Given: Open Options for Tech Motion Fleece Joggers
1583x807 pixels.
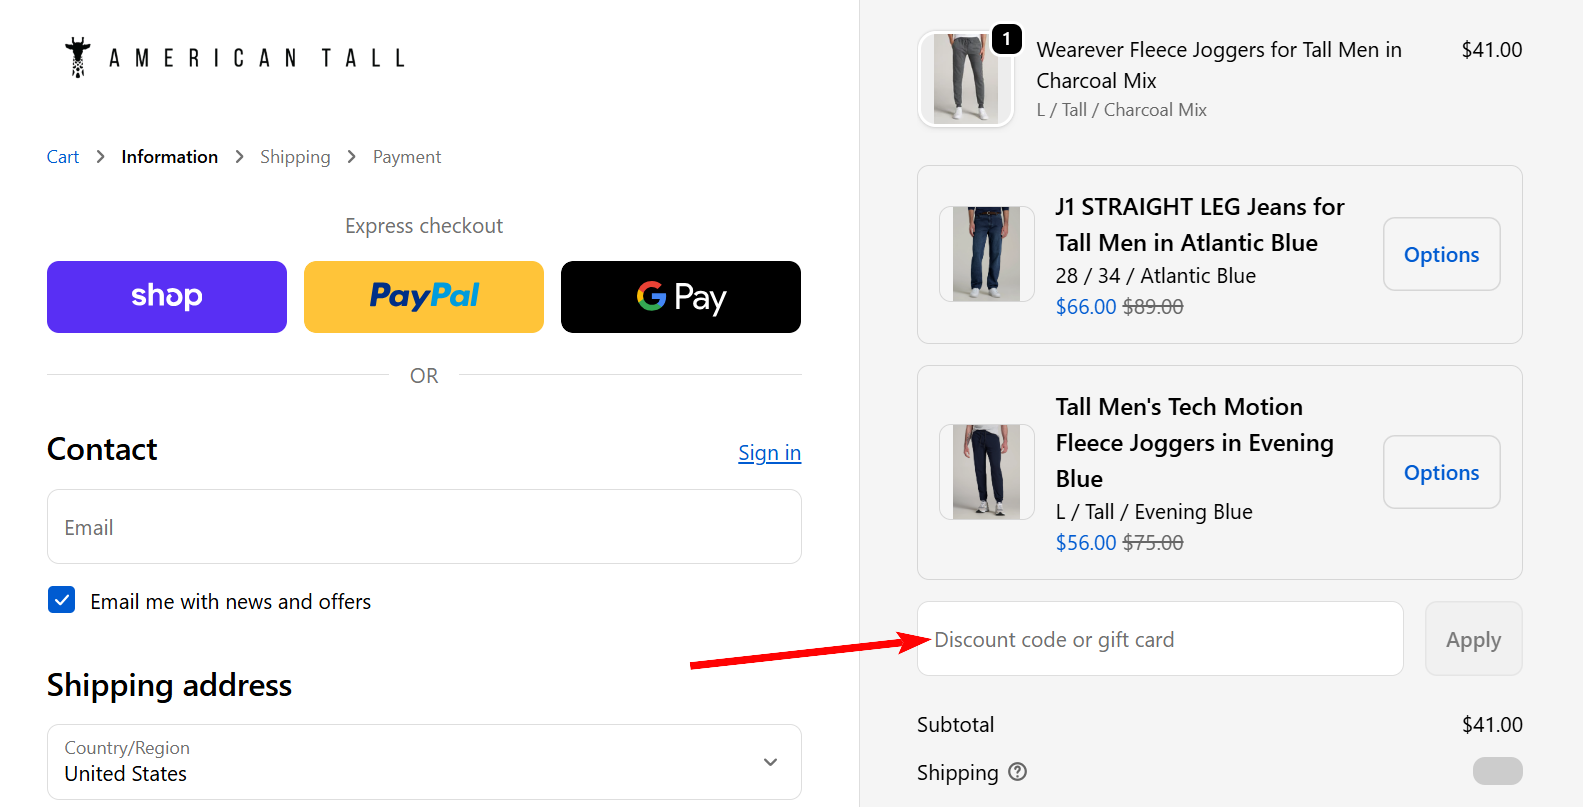Looking at the screenshot, I should [x=1441, y=472].
